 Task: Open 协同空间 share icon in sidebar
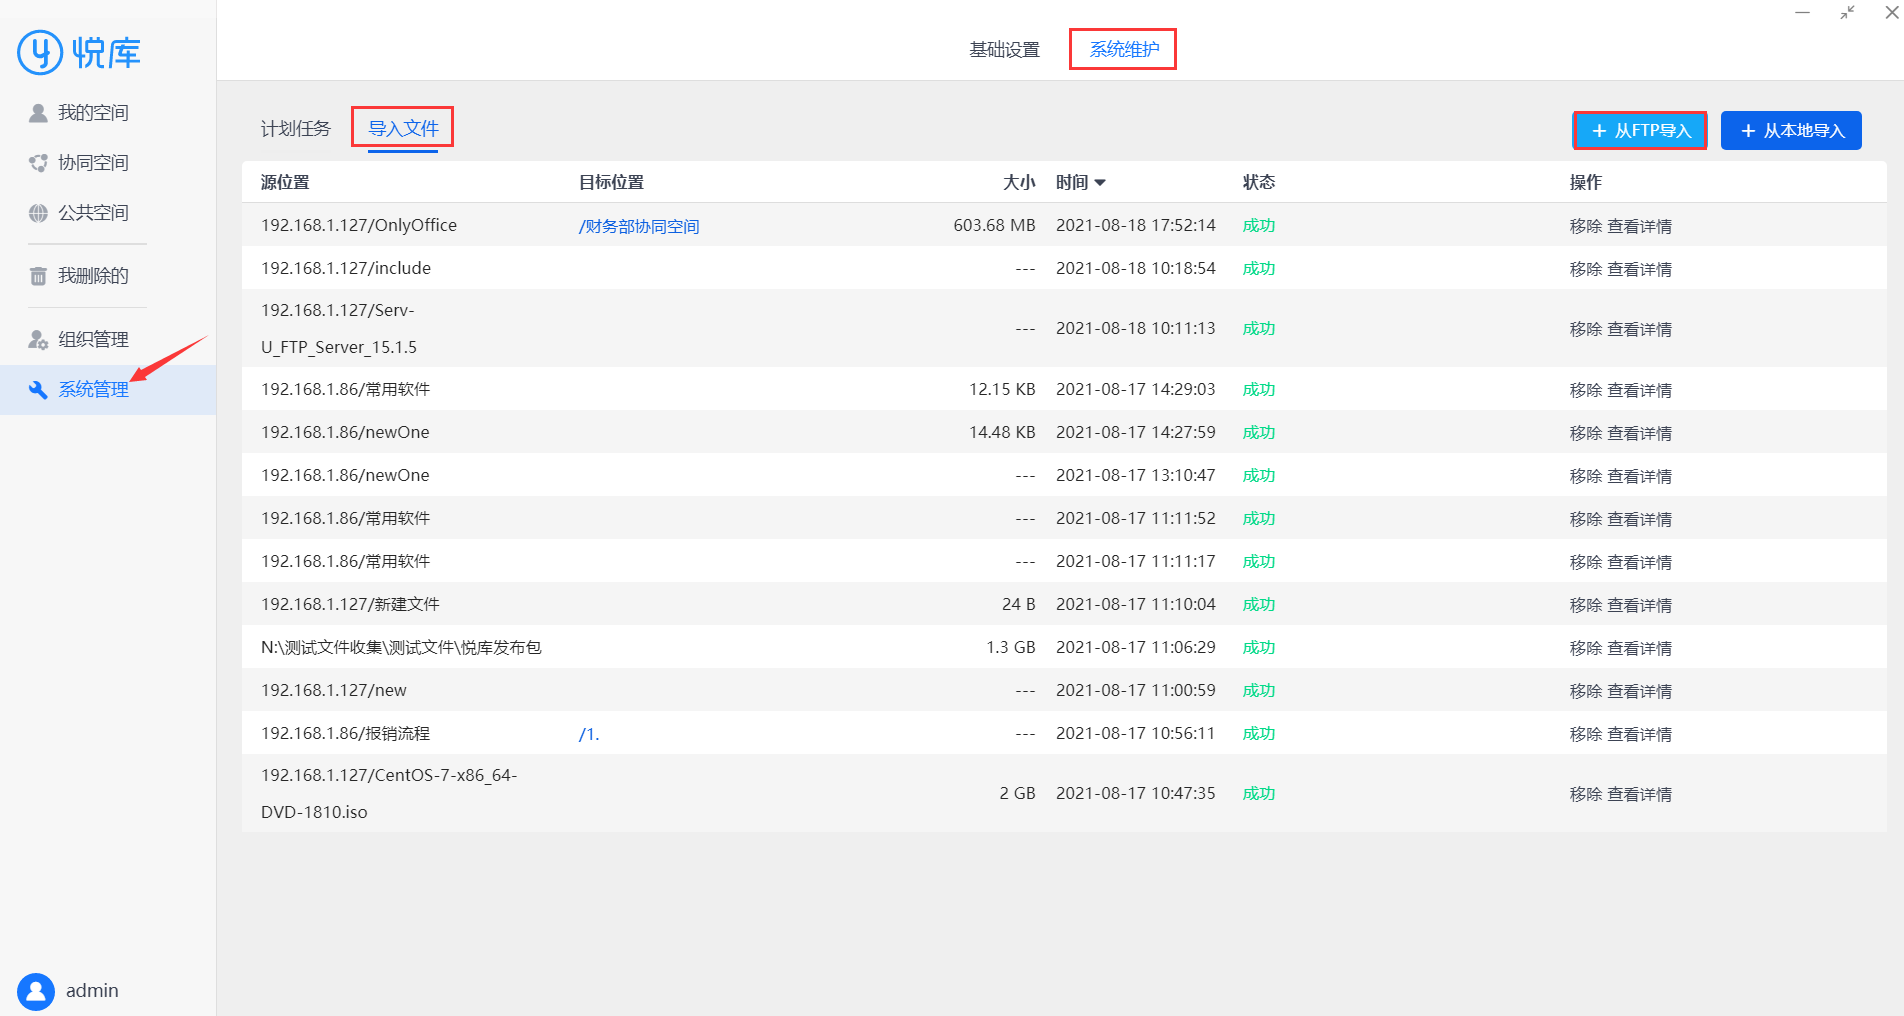[x=38, y=163]
